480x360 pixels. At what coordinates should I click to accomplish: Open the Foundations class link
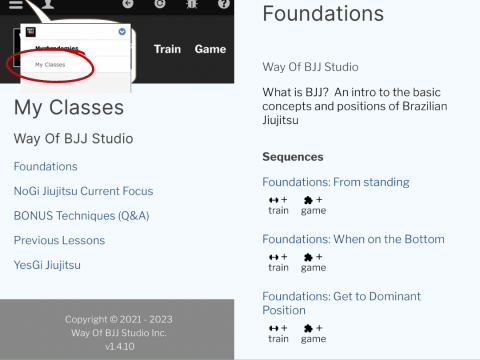pos(46,166)
